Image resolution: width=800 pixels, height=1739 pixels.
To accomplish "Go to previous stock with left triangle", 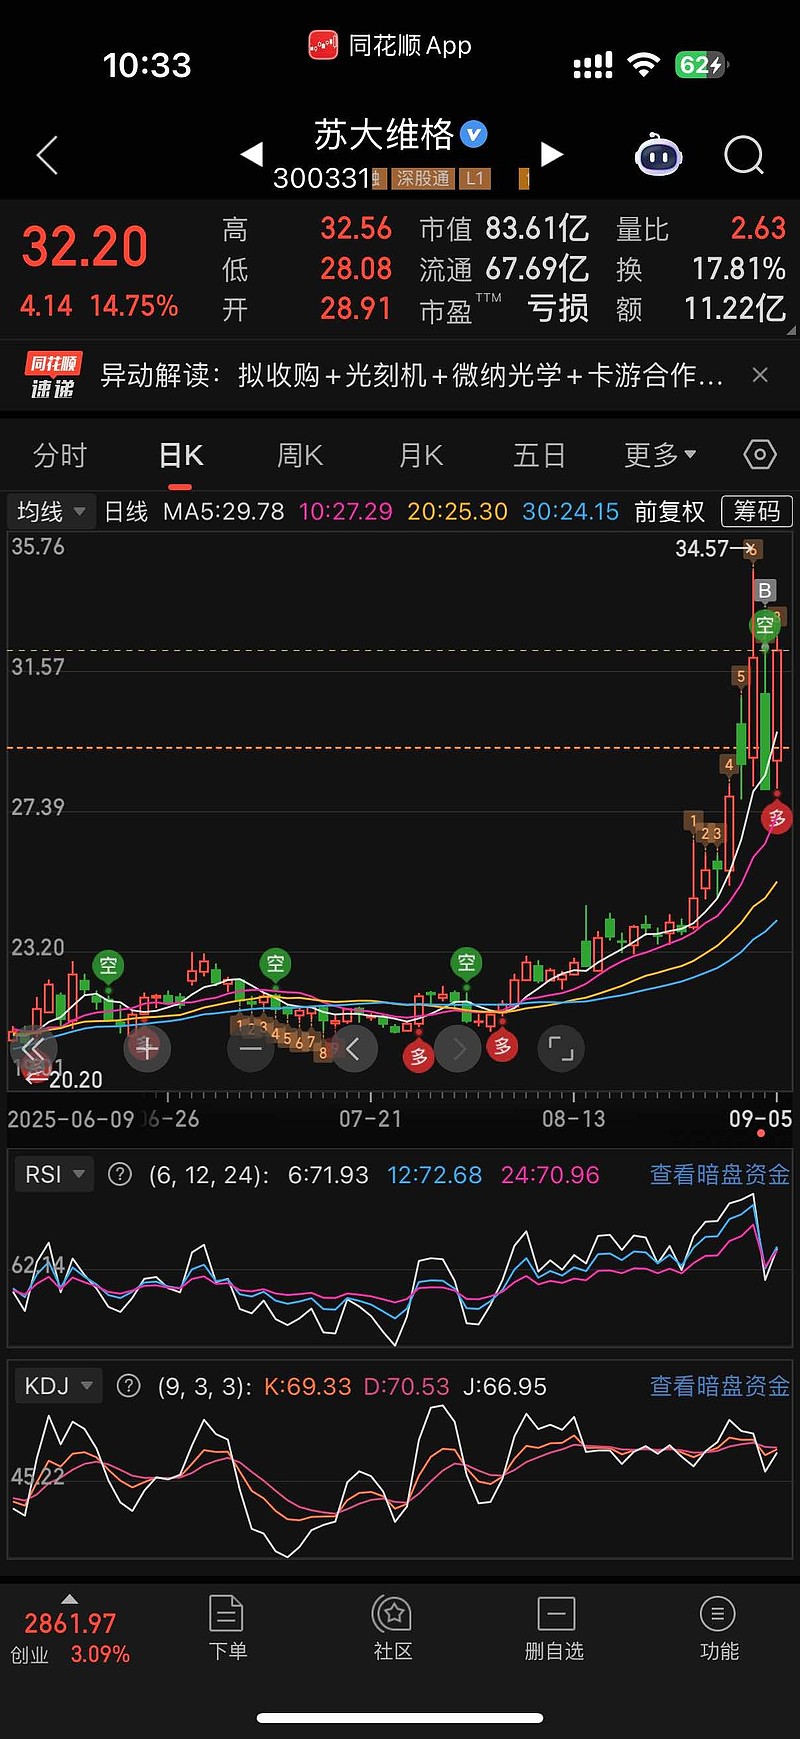I will [252, 154].
